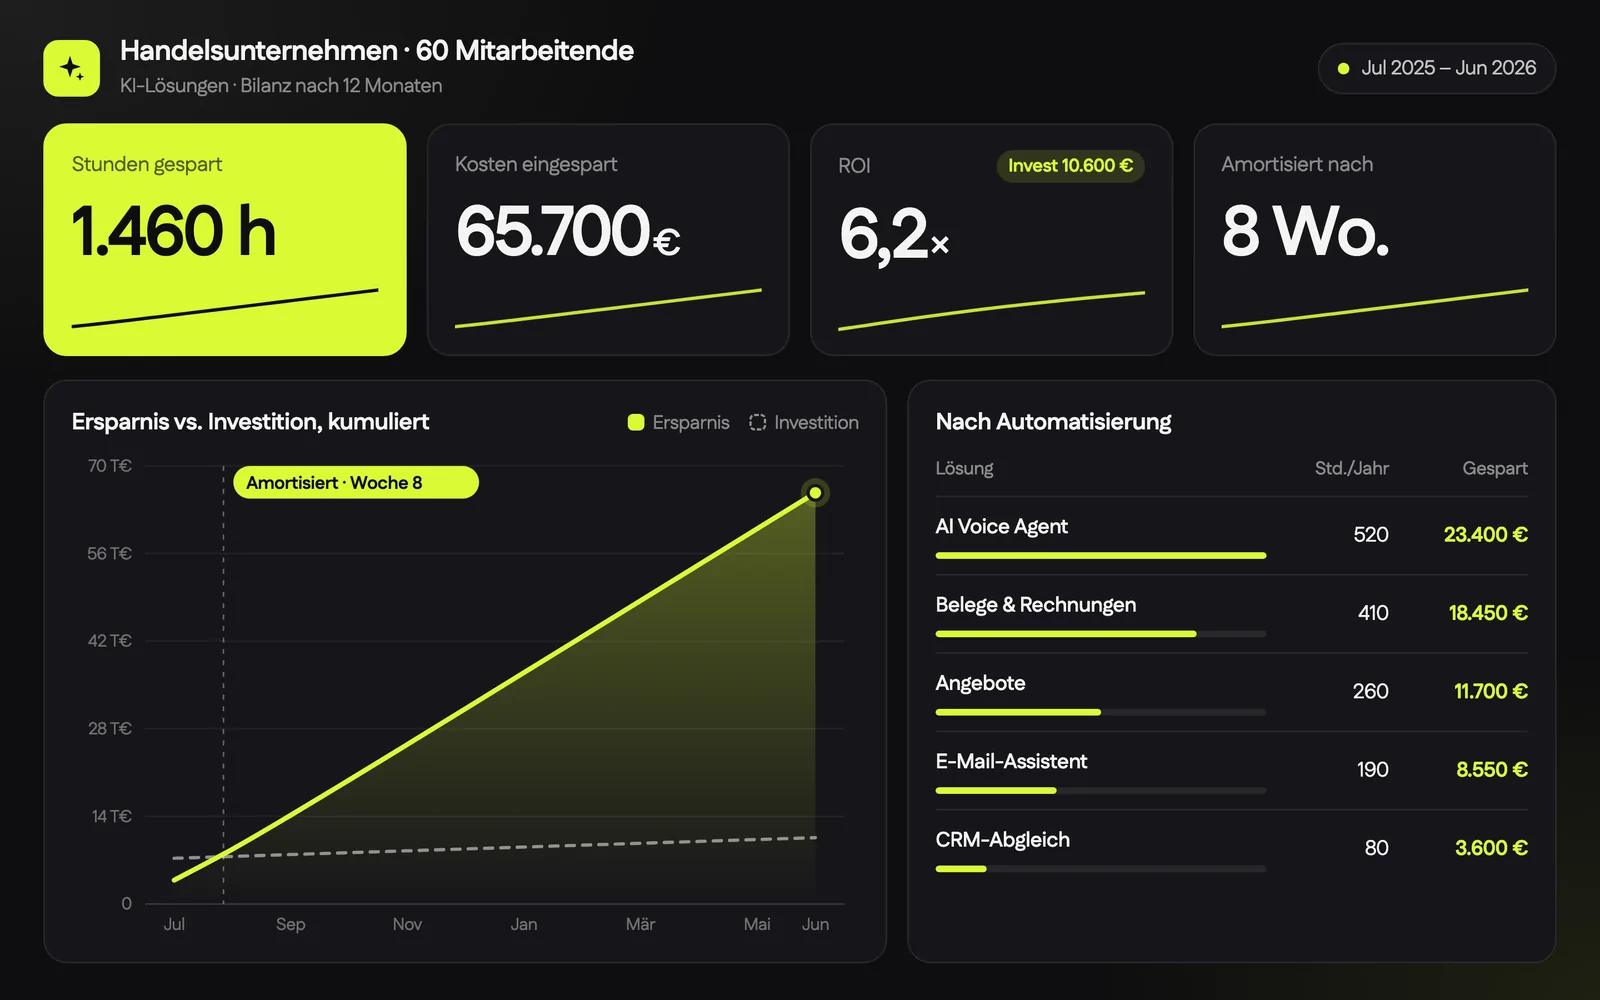Click the 520 hours value
The width and height of the screenshot is (1600, 1000).
[1371, 535]
